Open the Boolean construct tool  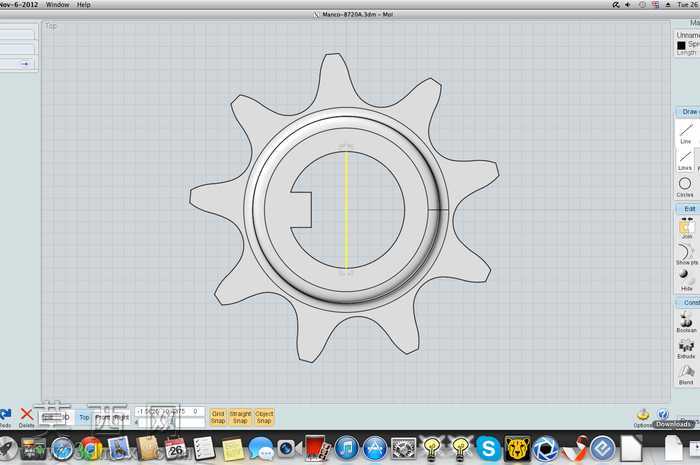pos(686,322)
